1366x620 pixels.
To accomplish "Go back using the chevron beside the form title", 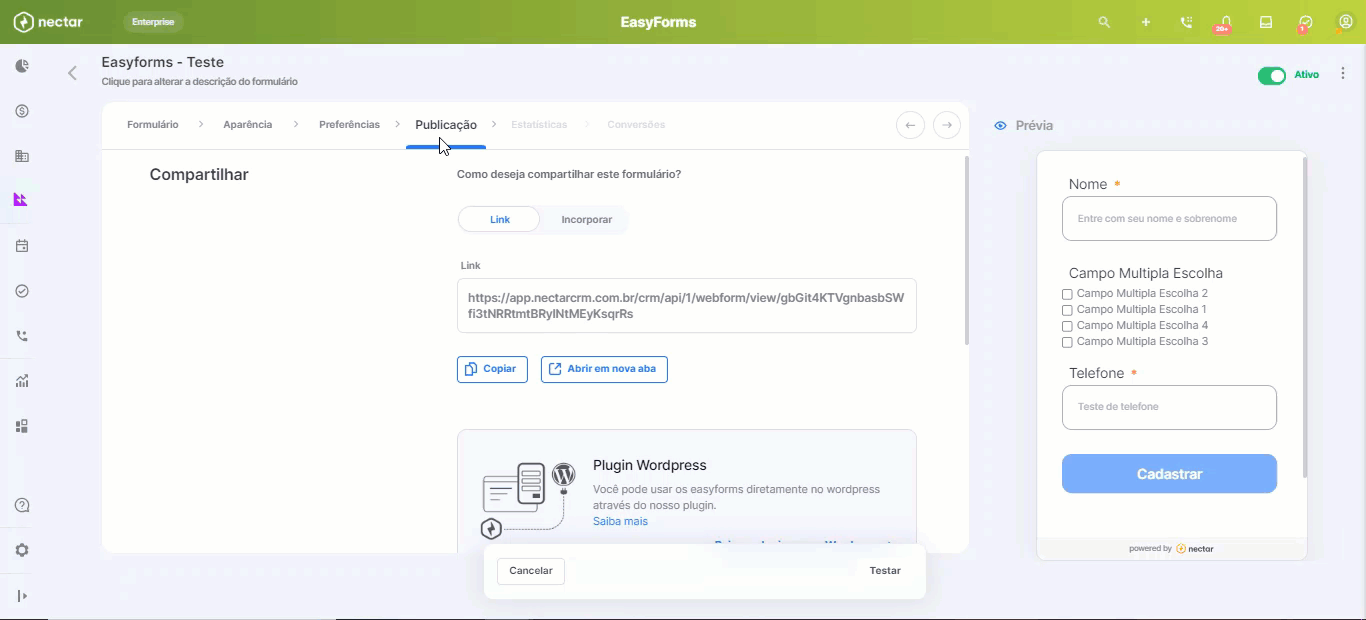I will pyautogui.click(x=72, y=73).
